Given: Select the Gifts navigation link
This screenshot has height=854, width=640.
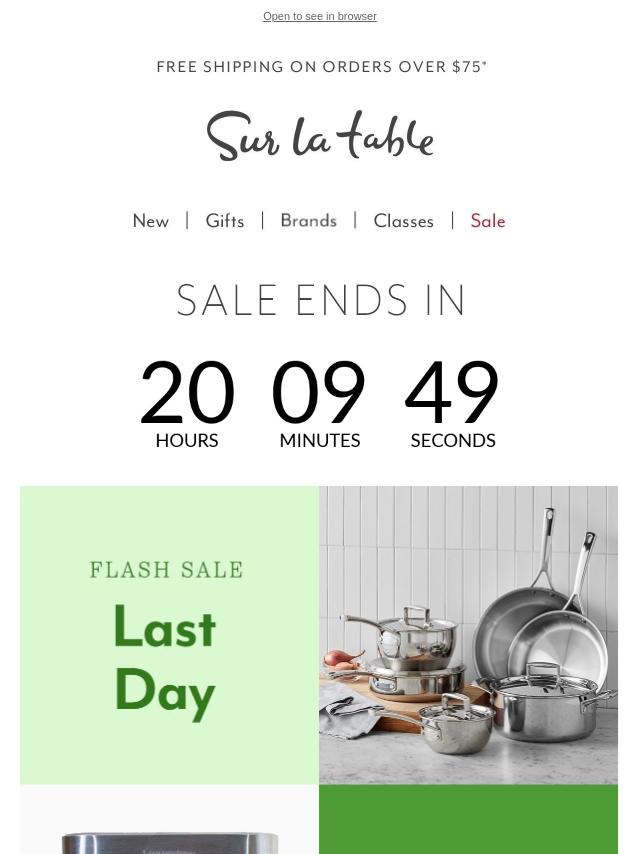Looking at the screenshot, I should tap(225, 221).
